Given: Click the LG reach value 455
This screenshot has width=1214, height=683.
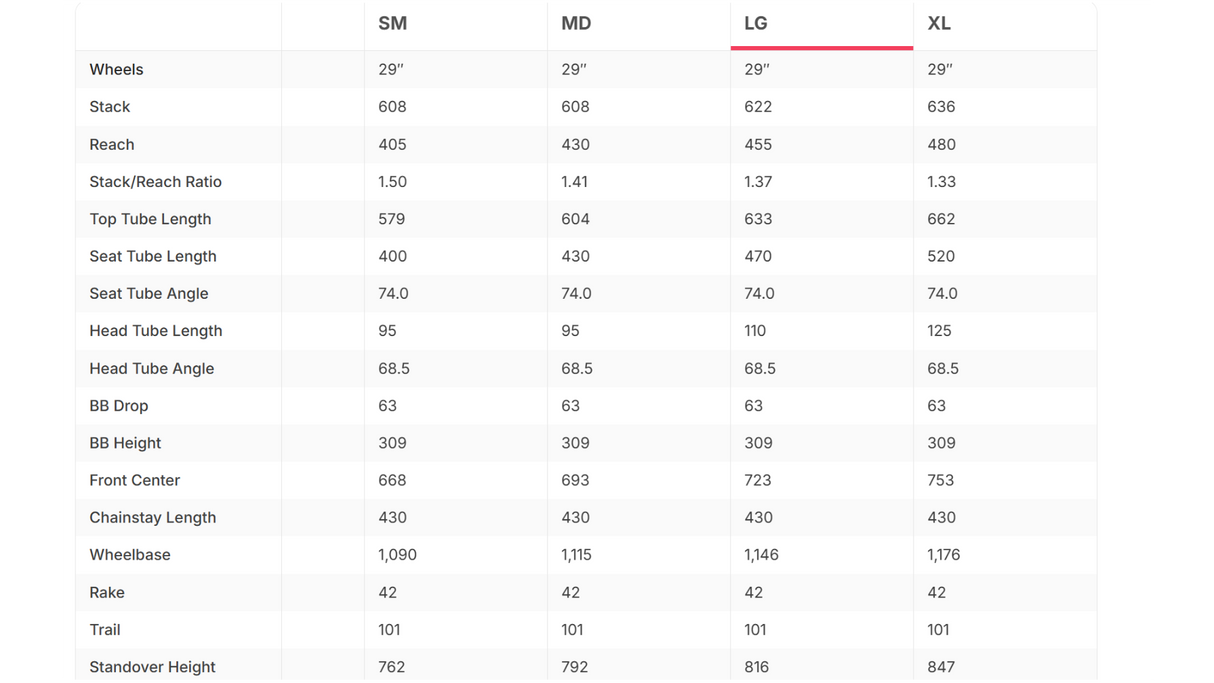Looking at the screenshot, I should 758,145.
